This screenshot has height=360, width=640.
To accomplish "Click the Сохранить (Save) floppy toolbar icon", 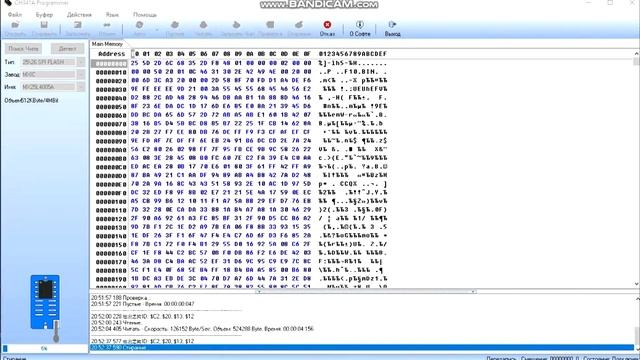I will pyautogui.click(x=44, y=25).
